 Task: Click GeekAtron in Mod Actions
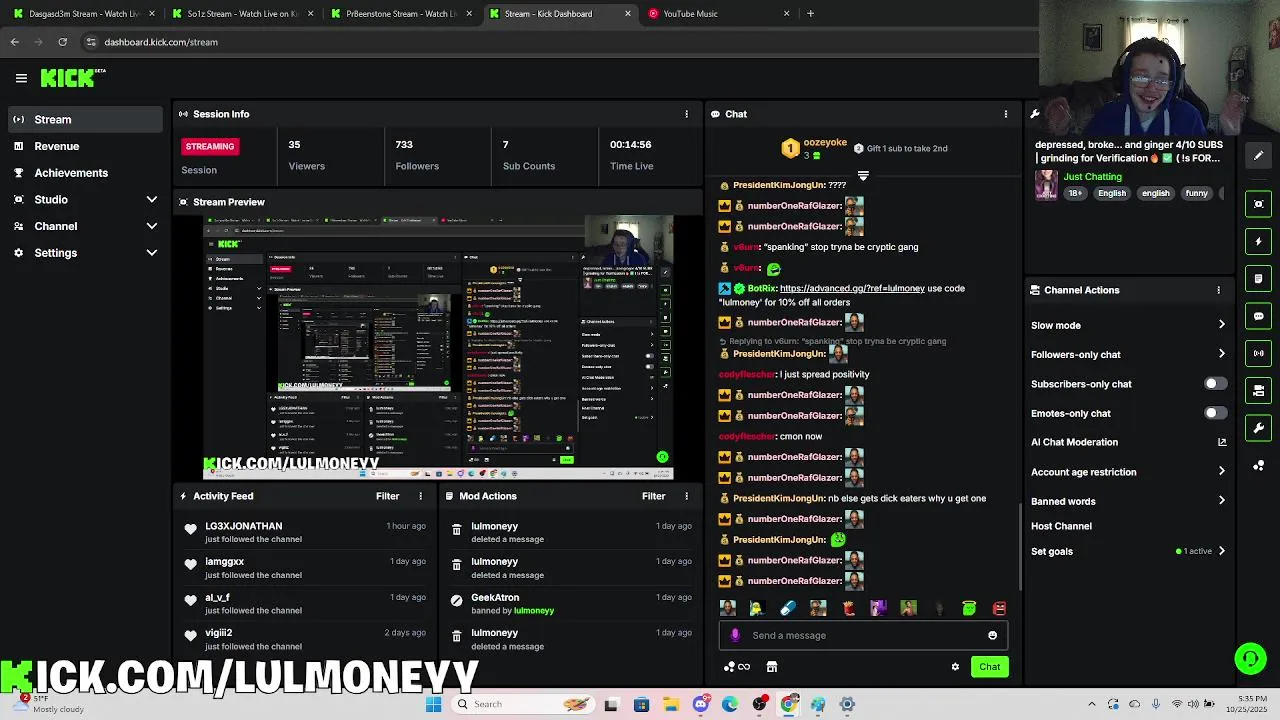(x=495, y=598)
